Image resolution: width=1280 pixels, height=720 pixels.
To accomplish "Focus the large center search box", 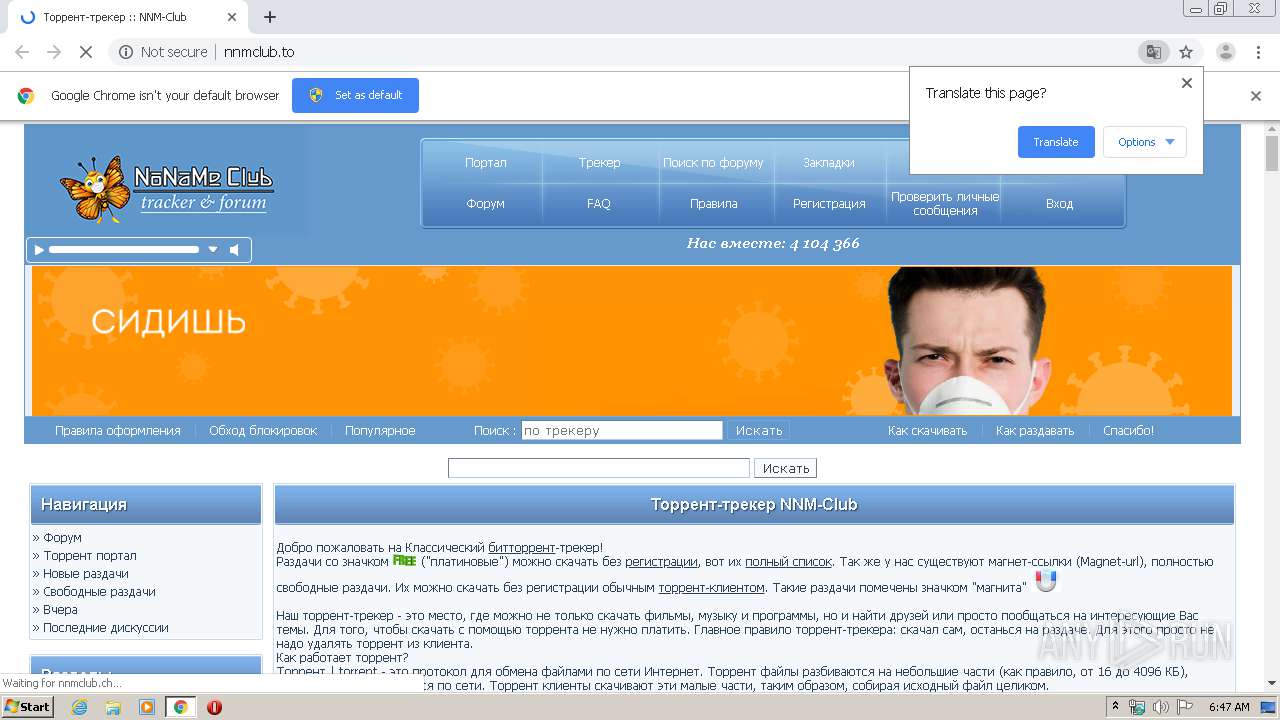I will point(599,468).
